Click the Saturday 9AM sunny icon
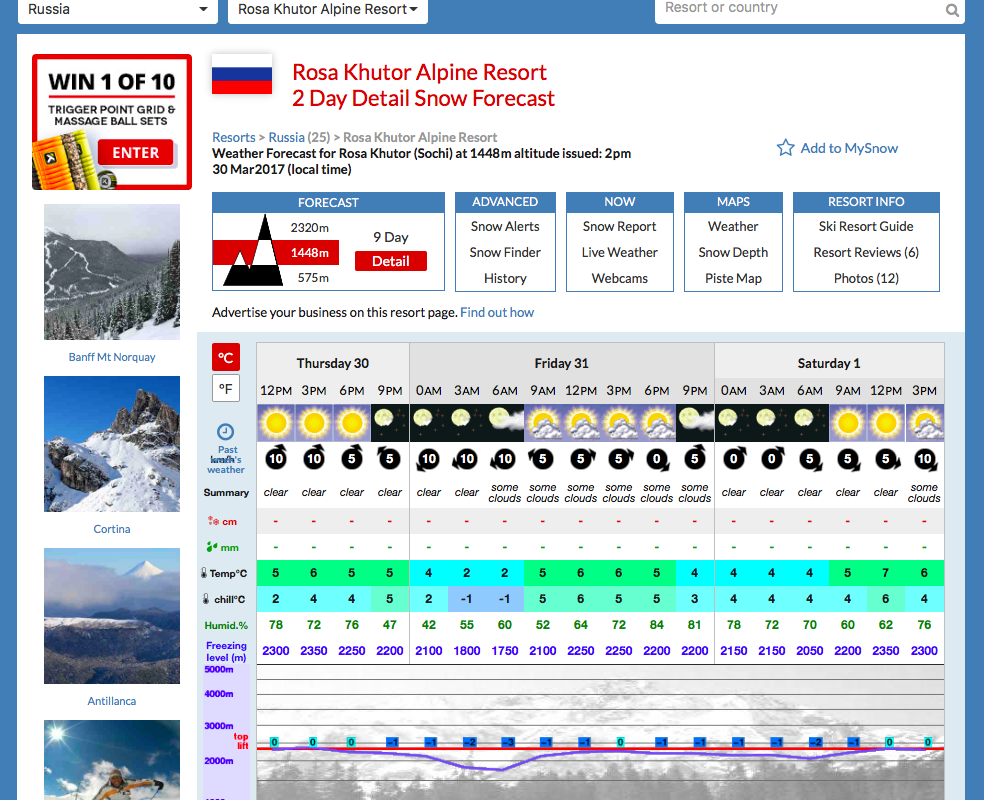The image size is (984, 800). pos(848,423)
